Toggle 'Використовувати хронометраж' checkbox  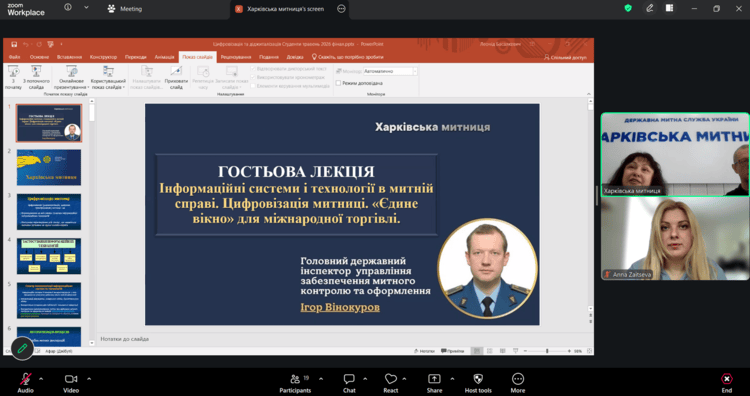click(254, 77)
